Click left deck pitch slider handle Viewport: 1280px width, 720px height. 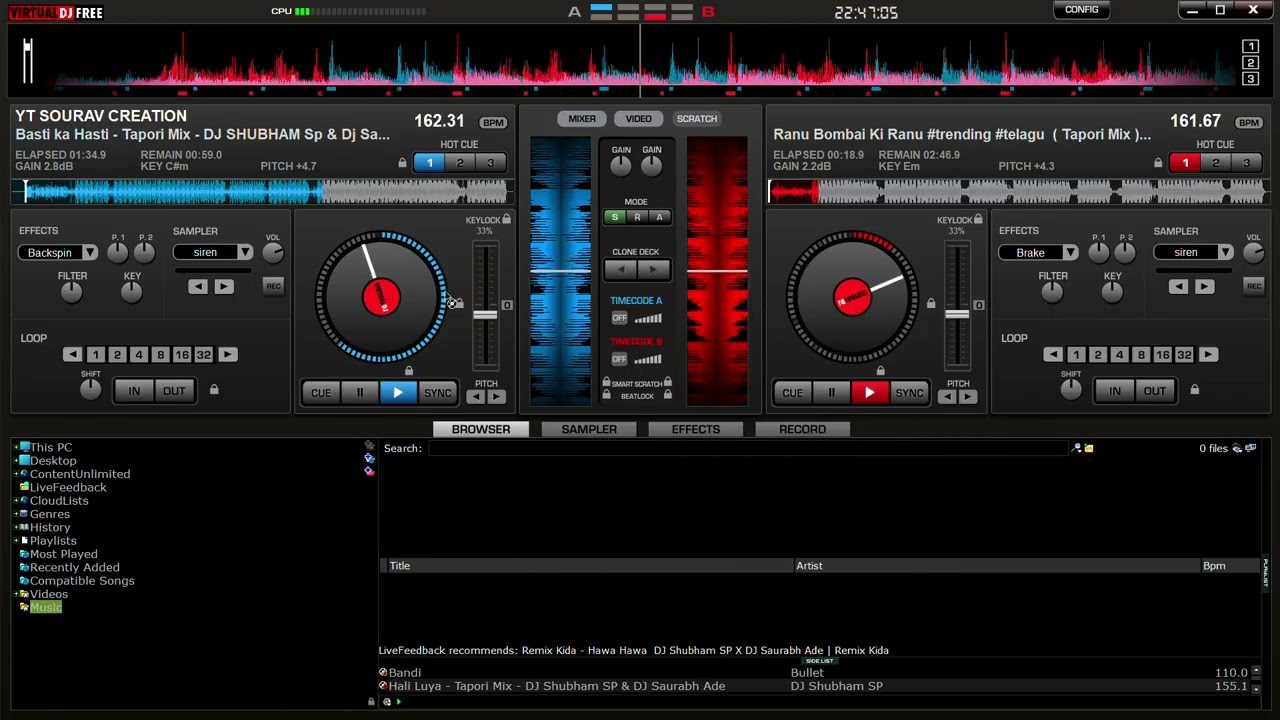485,315
